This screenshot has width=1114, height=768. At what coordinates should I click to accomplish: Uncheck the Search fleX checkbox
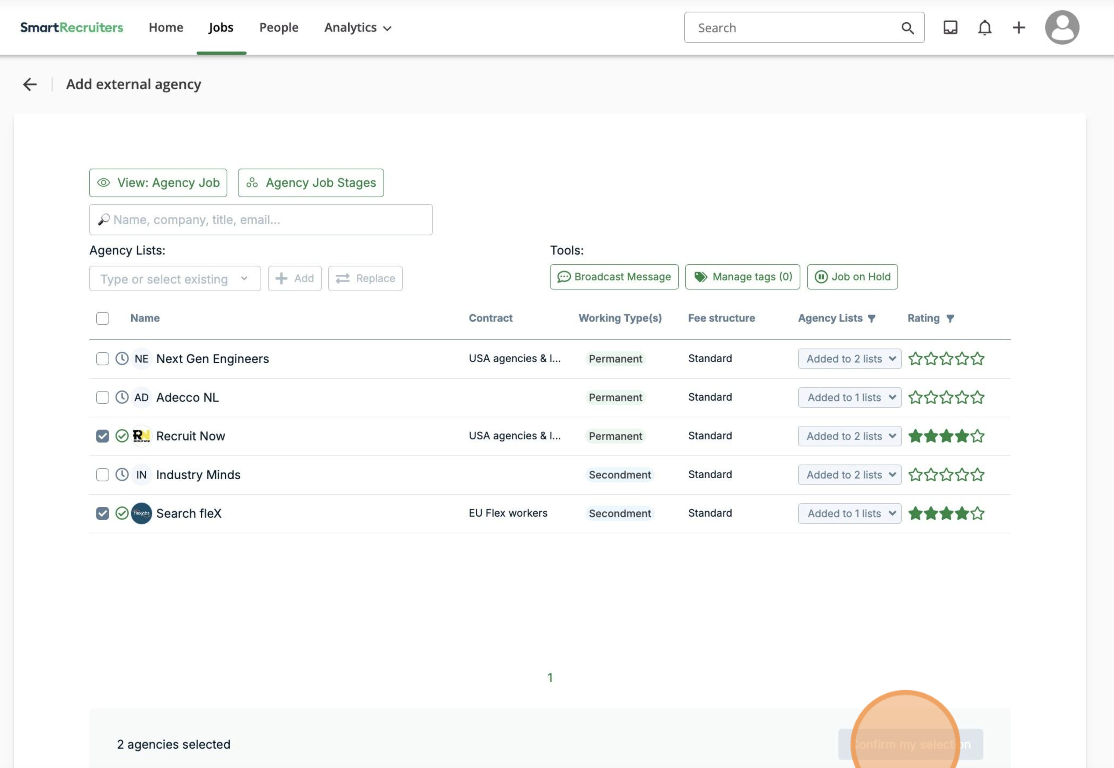(102, 514)
